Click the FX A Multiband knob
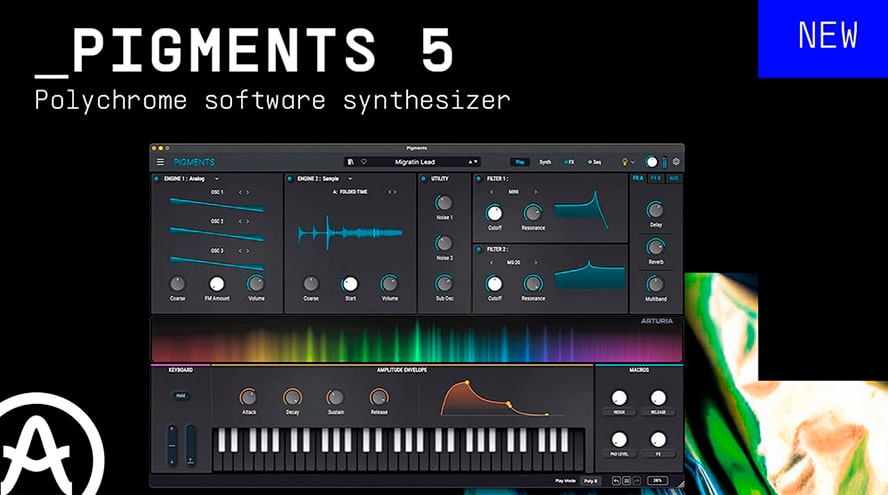The image size is (888, 495). [x=655, y=284]
